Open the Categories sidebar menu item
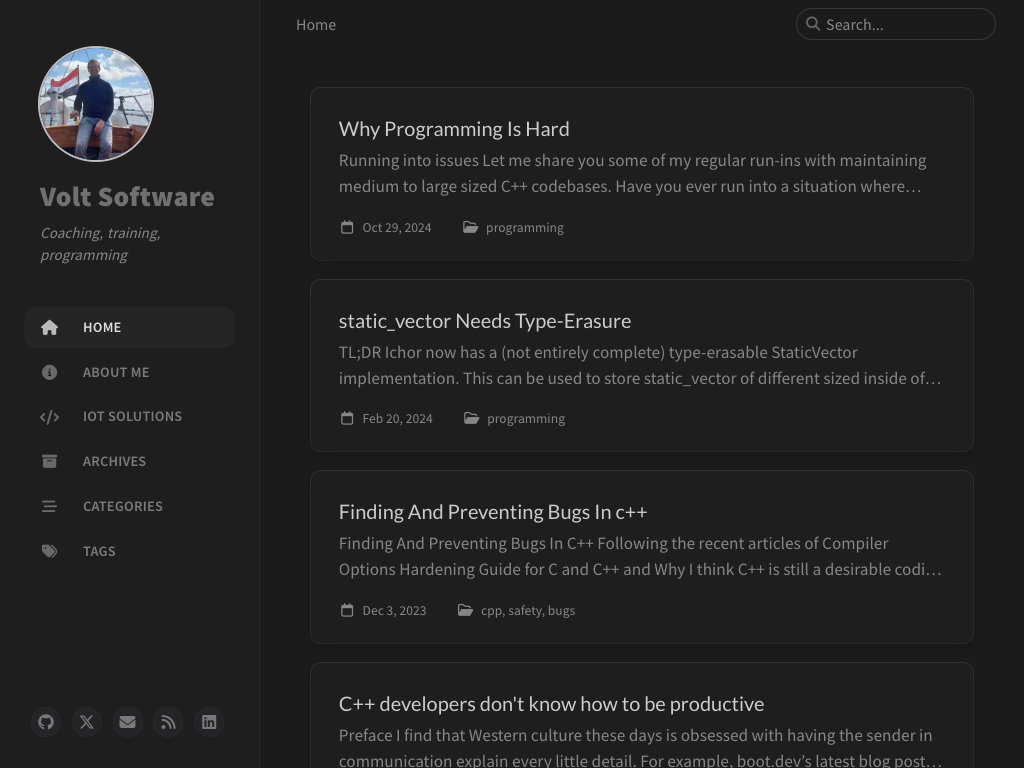The height and width of the screenshot is (768, 1024). pyautogui.click(x=122, y=506)
